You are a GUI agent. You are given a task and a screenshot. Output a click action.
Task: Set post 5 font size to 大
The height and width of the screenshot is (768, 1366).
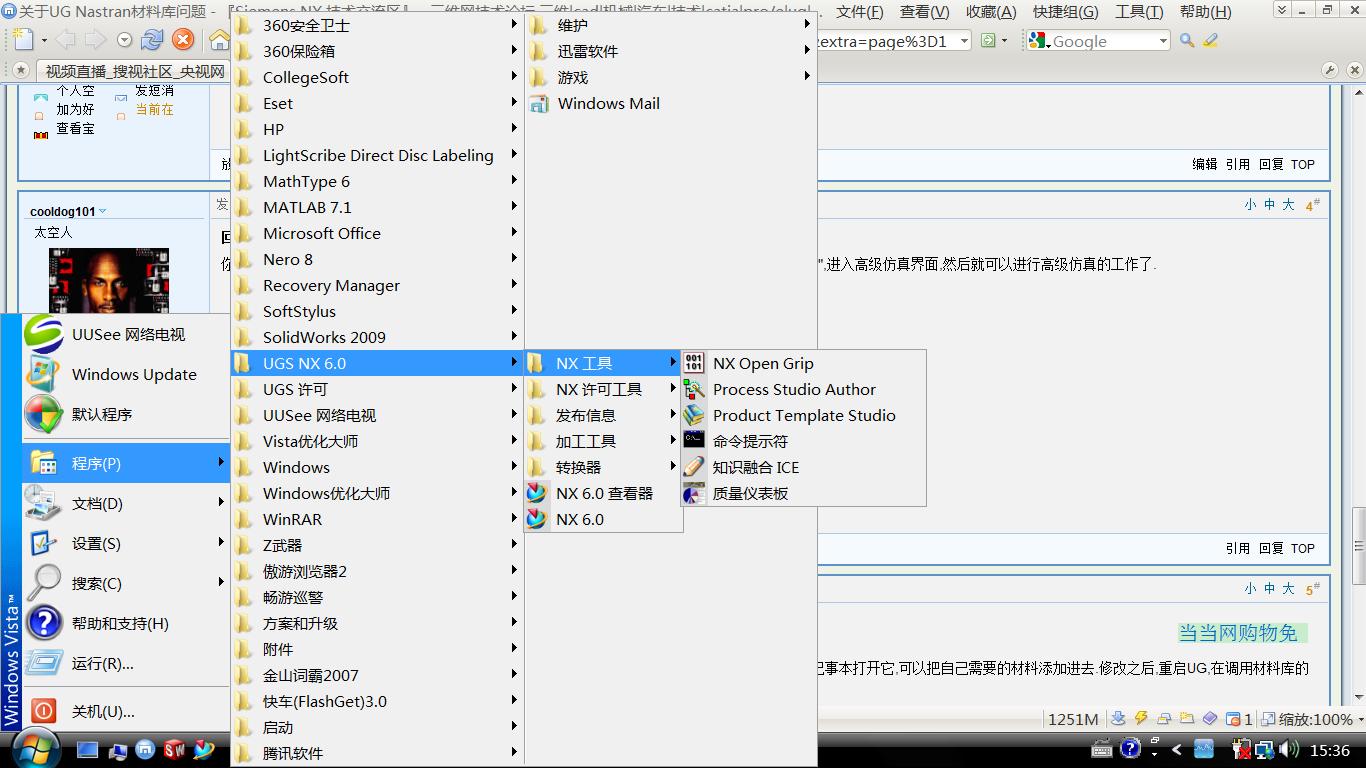1288,589
